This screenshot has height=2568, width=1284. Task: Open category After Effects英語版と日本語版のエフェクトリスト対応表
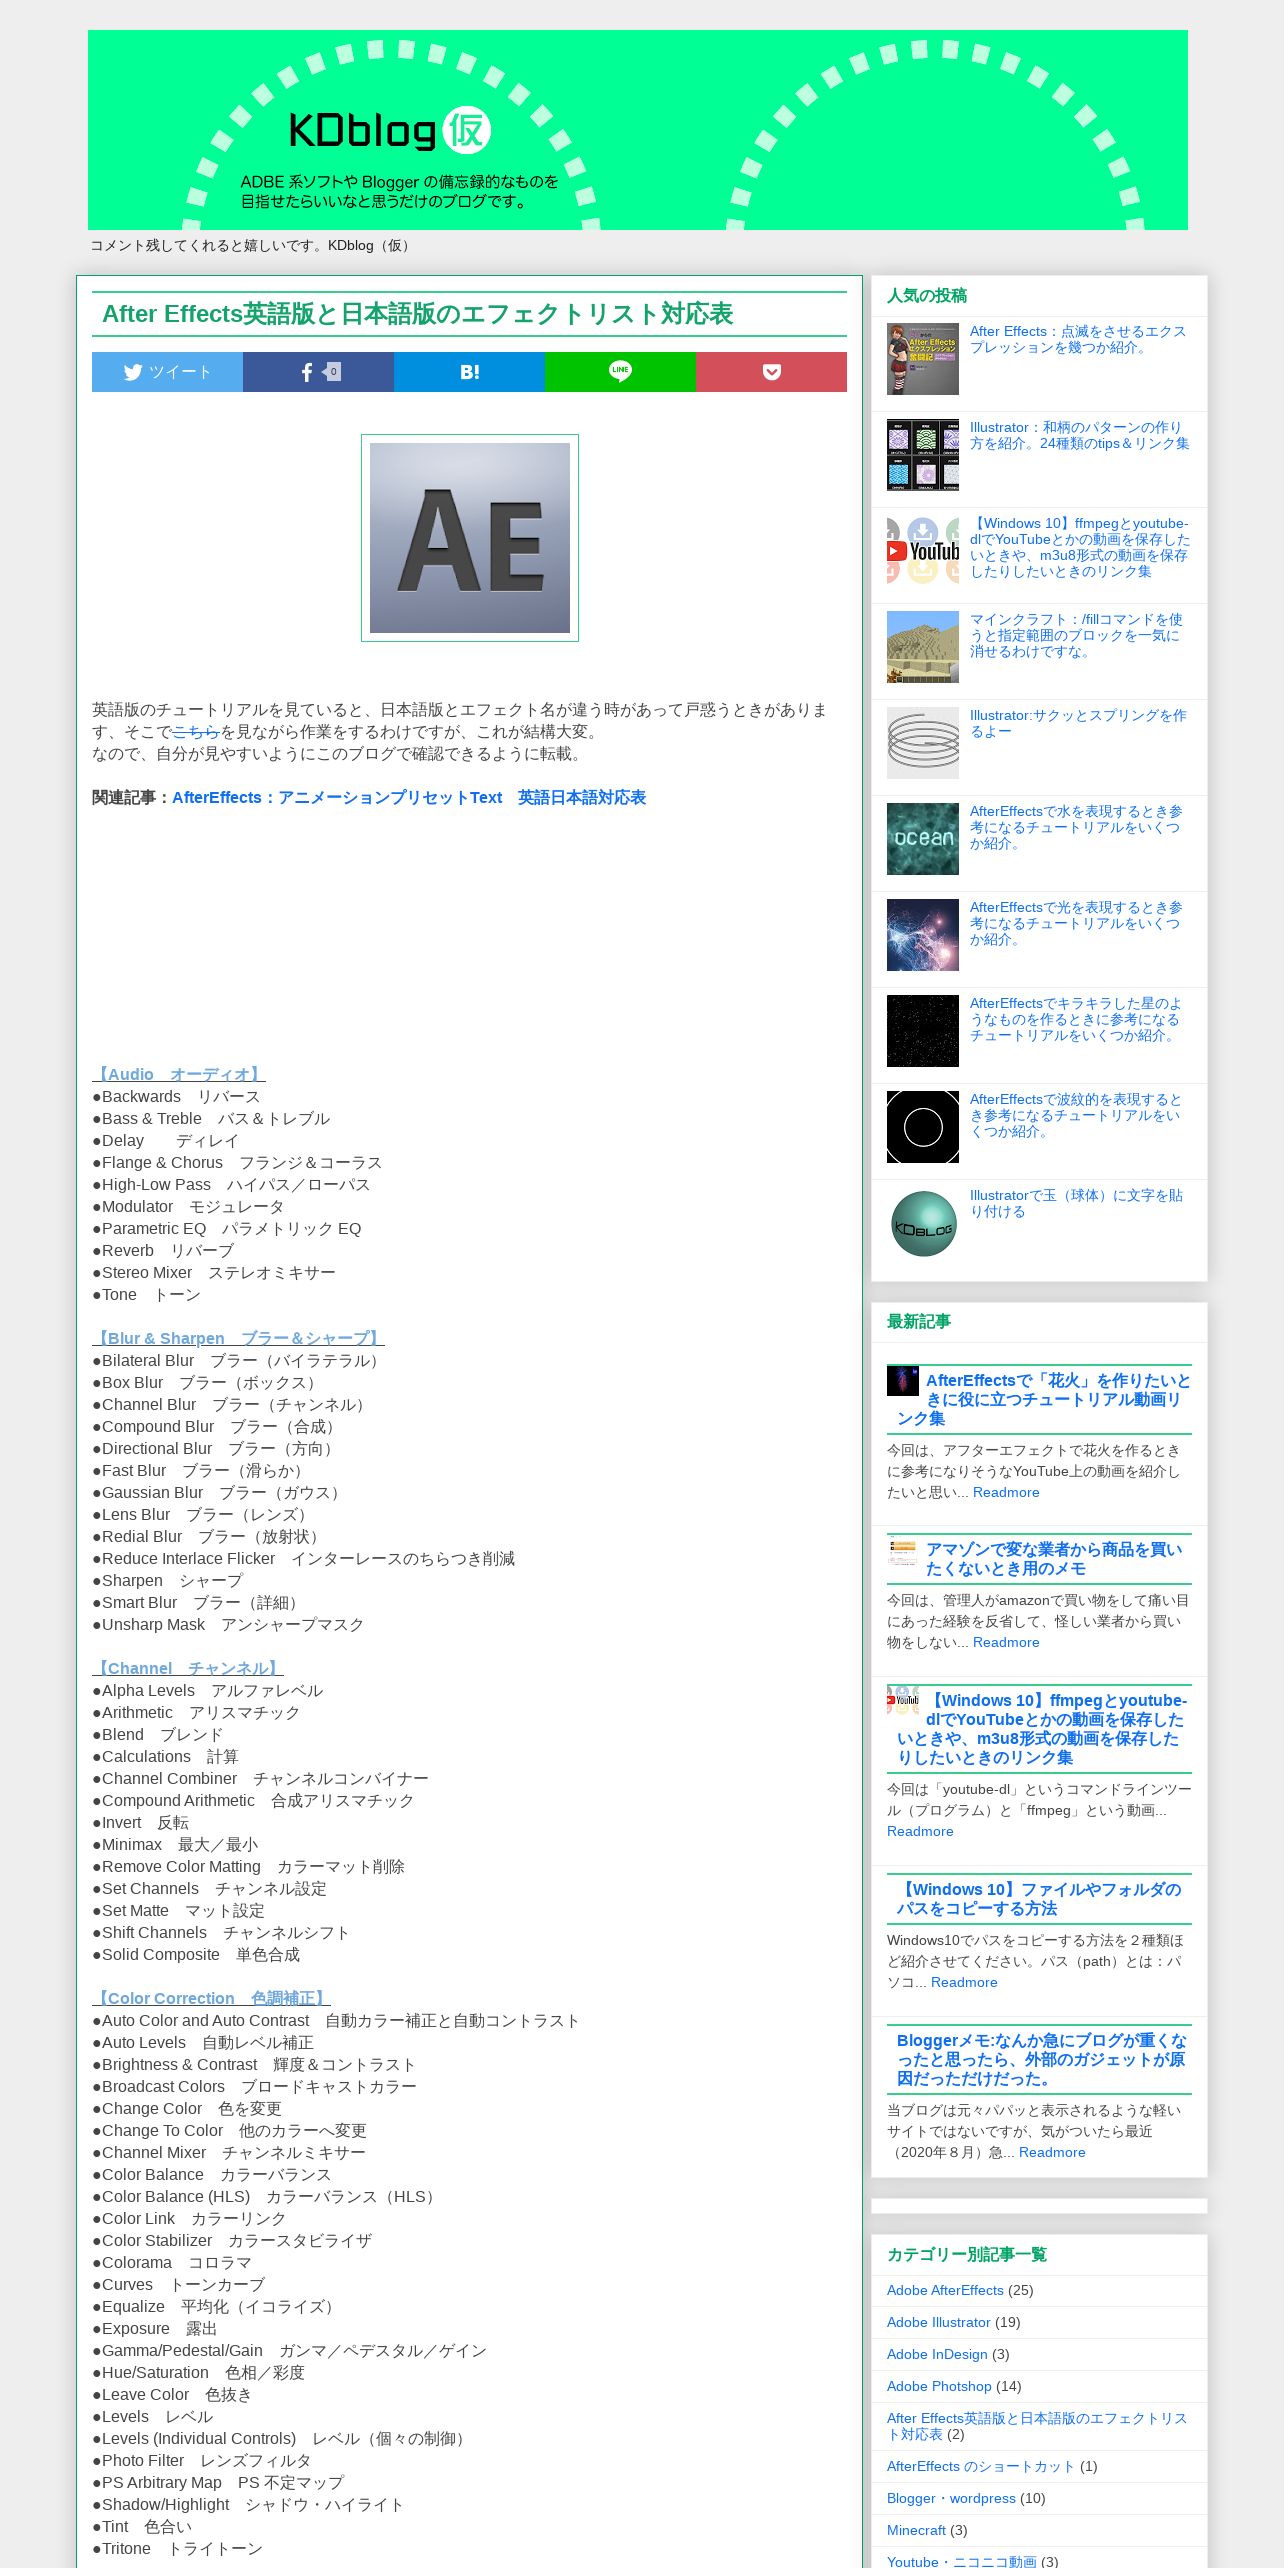tap(1037, 2426)
